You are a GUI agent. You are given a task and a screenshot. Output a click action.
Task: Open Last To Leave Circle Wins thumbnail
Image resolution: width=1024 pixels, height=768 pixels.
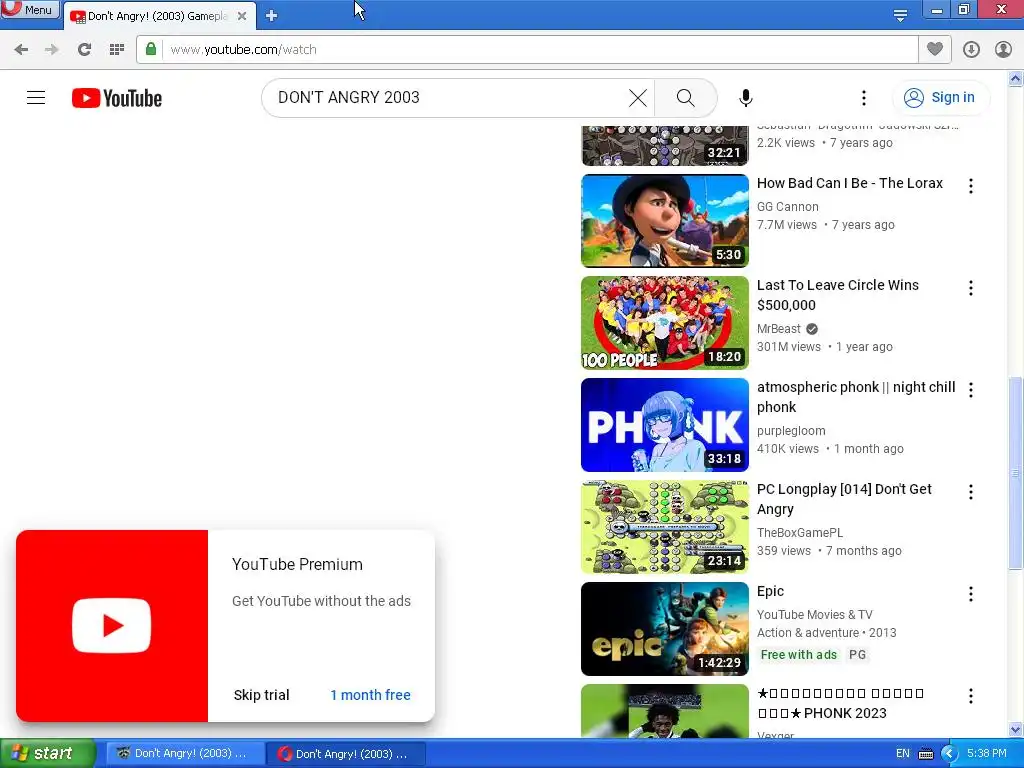[x=665, y=323]
